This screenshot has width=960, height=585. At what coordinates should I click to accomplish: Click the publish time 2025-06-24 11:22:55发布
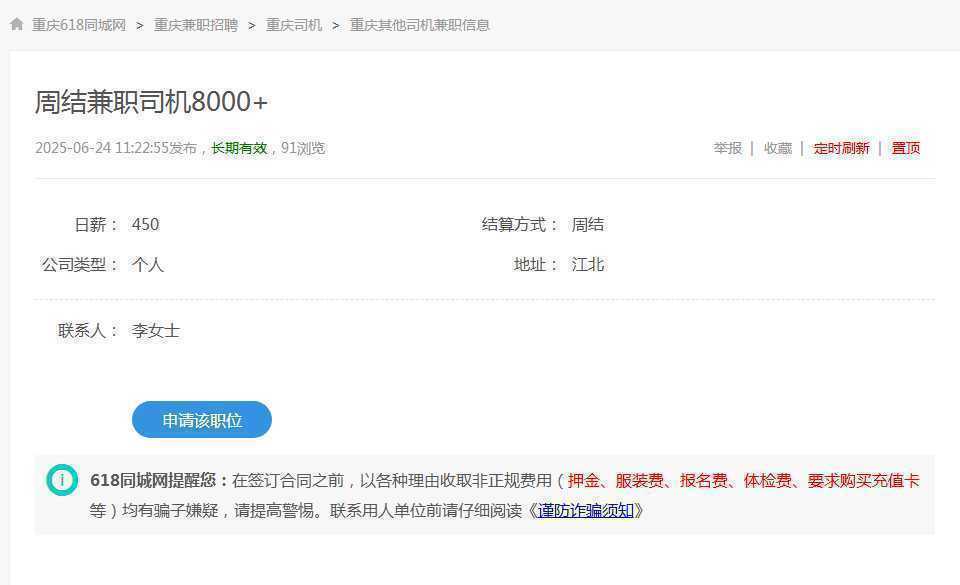coord(116,148)
